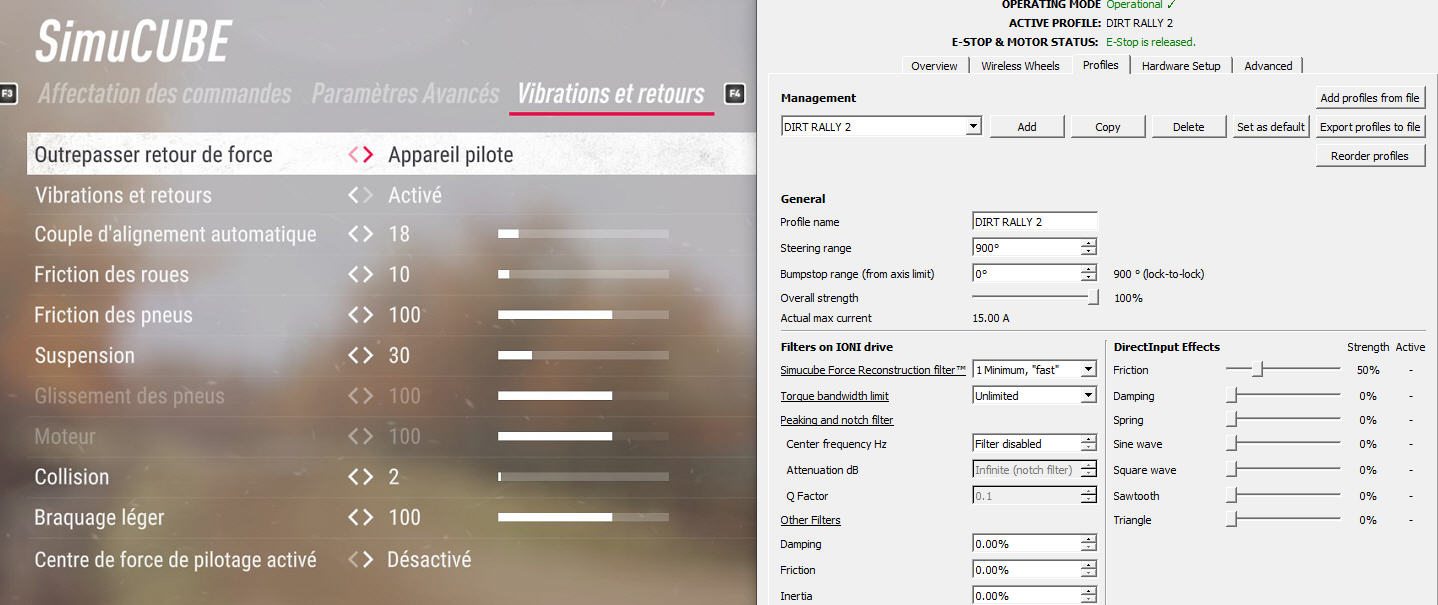Click the Inertia value field
The width and height of the screenshot is (1438, 605).
click(1026, 596)
